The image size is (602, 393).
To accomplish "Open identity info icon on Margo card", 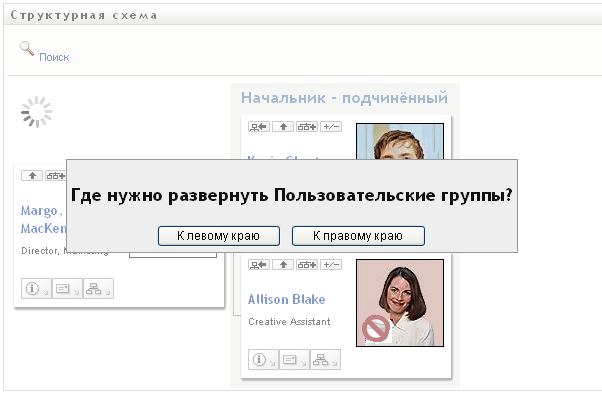I will [x=36, y=289].
